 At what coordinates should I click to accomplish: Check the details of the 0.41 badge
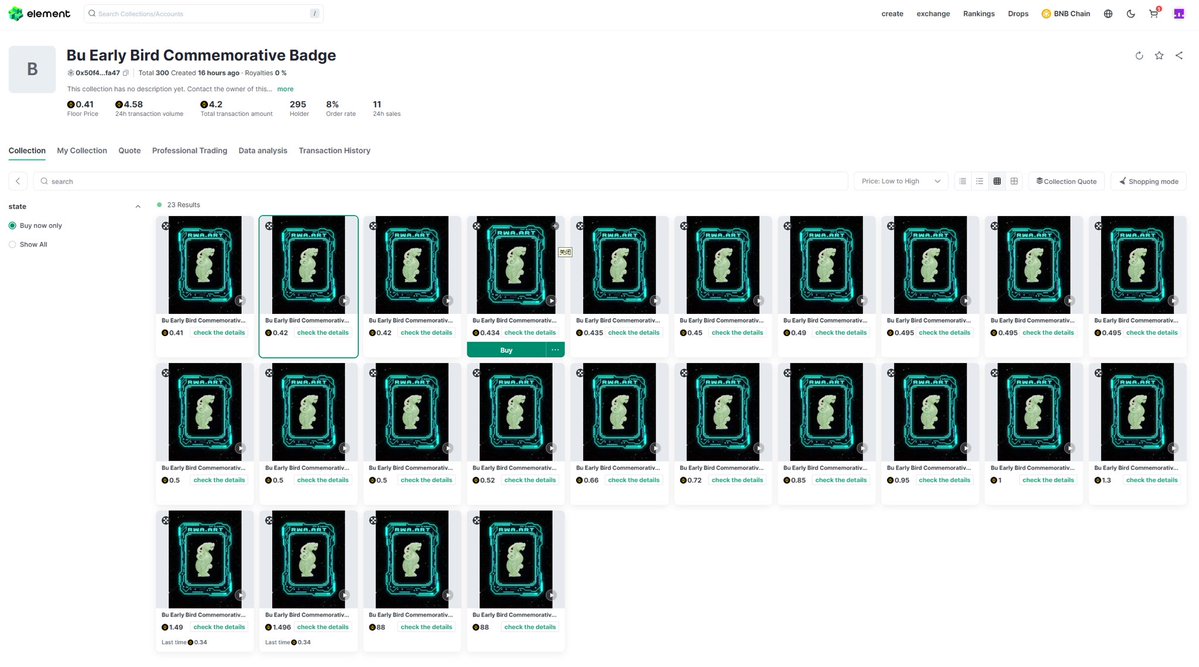coord(219,333)
